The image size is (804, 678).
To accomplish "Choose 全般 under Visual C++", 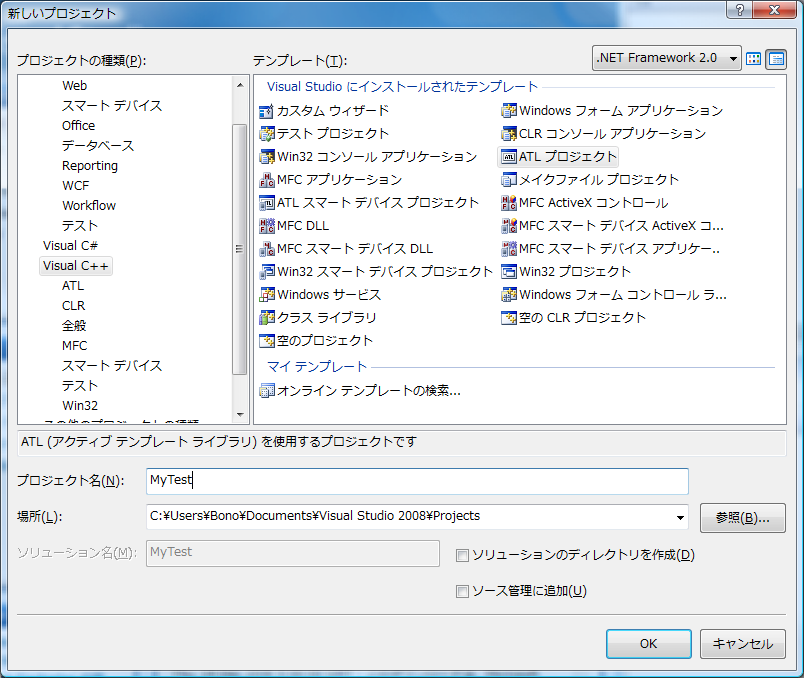I will click(x=74, y=326).
